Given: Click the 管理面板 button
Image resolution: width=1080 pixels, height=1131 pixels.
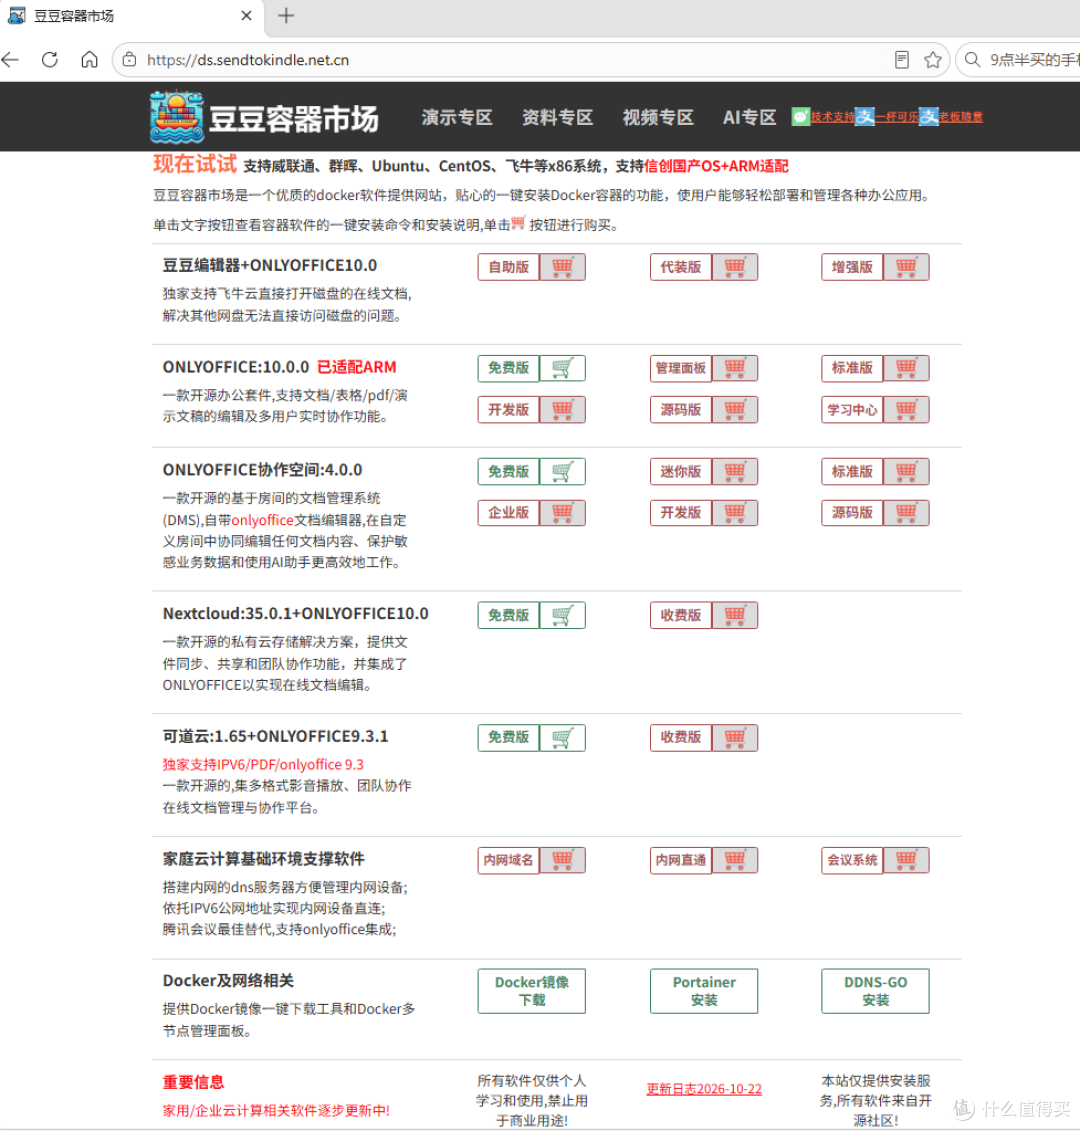Looking at the screenshot, I should pos(681,369).
